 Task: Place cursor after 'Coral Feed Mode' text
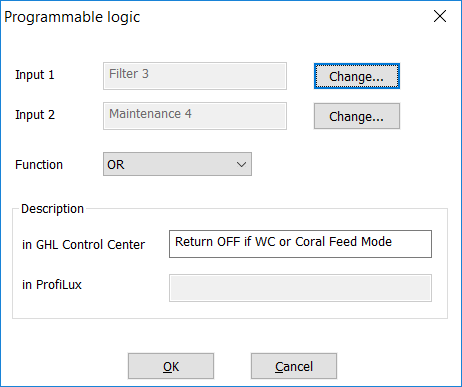[393, 242]
